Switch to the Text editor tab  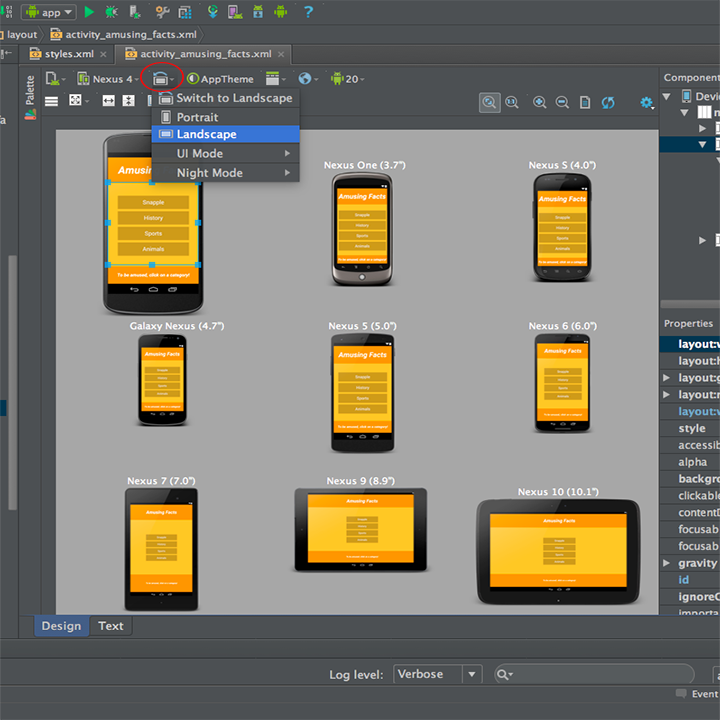[111, 626]
